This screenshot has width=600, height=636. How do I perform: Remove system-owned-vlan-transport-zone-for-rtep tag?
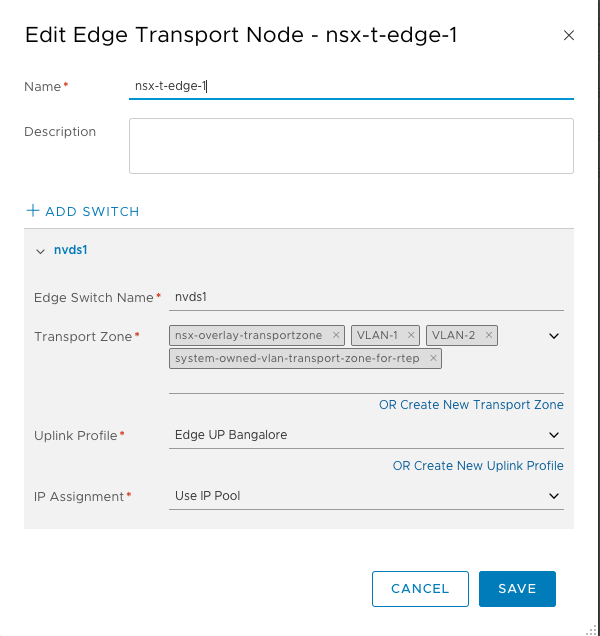[433, 358]
